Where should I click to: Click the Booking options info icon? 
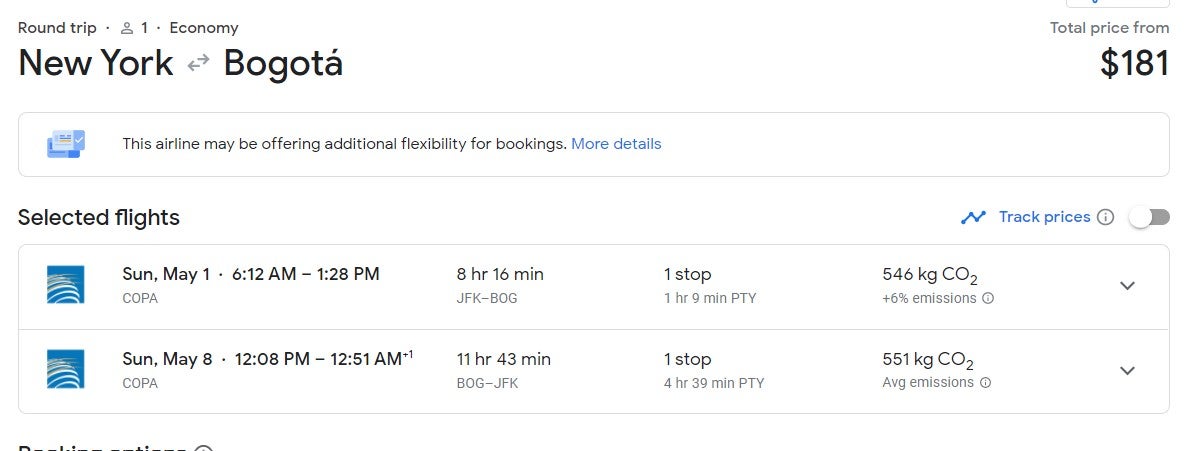pyautogui.click(x=203, y=448)
